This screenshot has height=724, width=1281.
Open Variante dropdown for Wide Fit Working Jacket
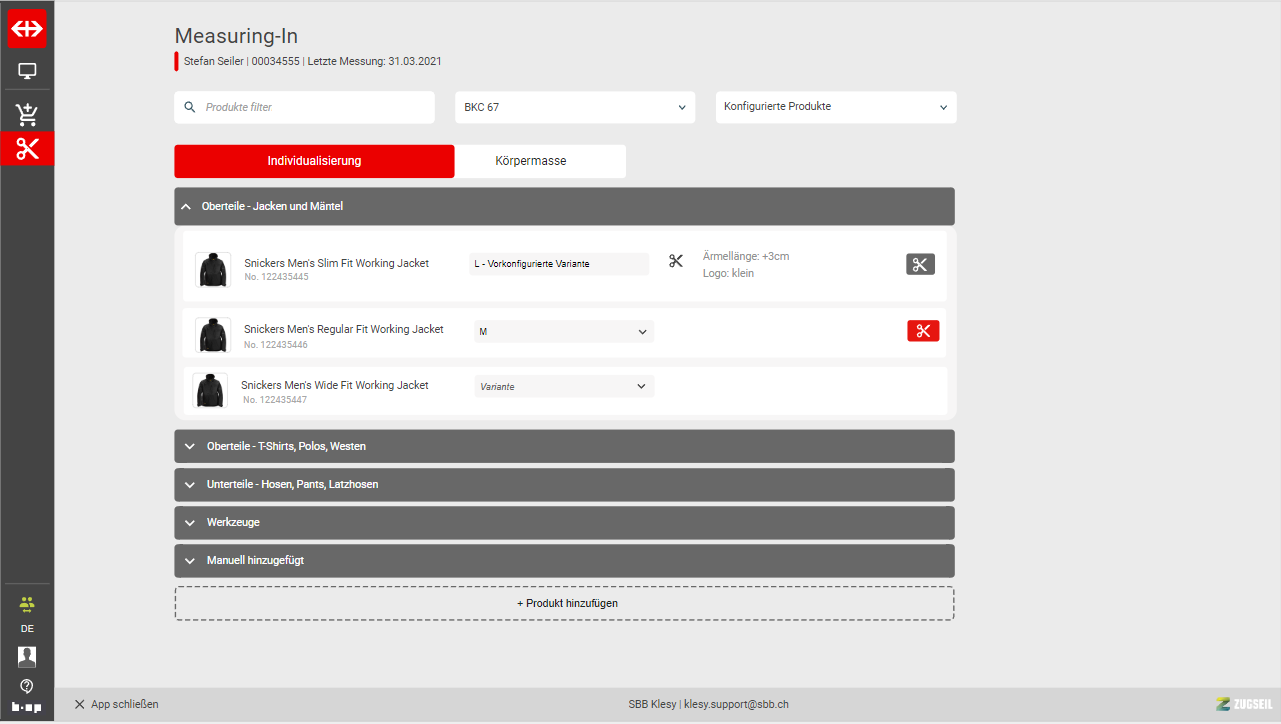point(563,386)
